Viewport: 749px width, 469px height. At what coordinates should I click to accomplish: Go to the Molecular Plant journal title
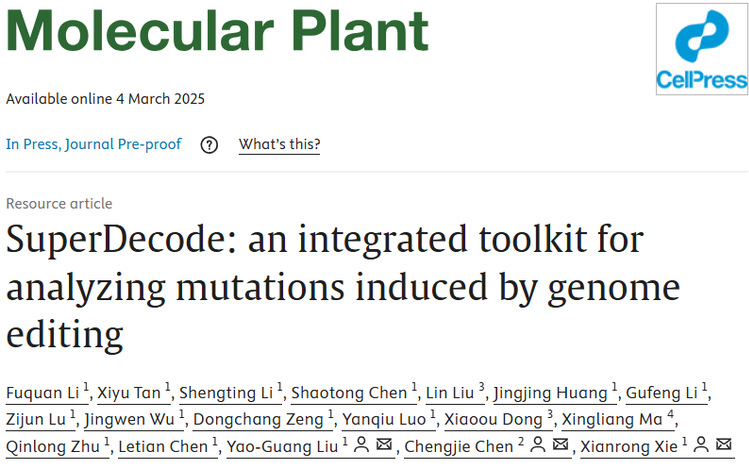click(217, 31)
